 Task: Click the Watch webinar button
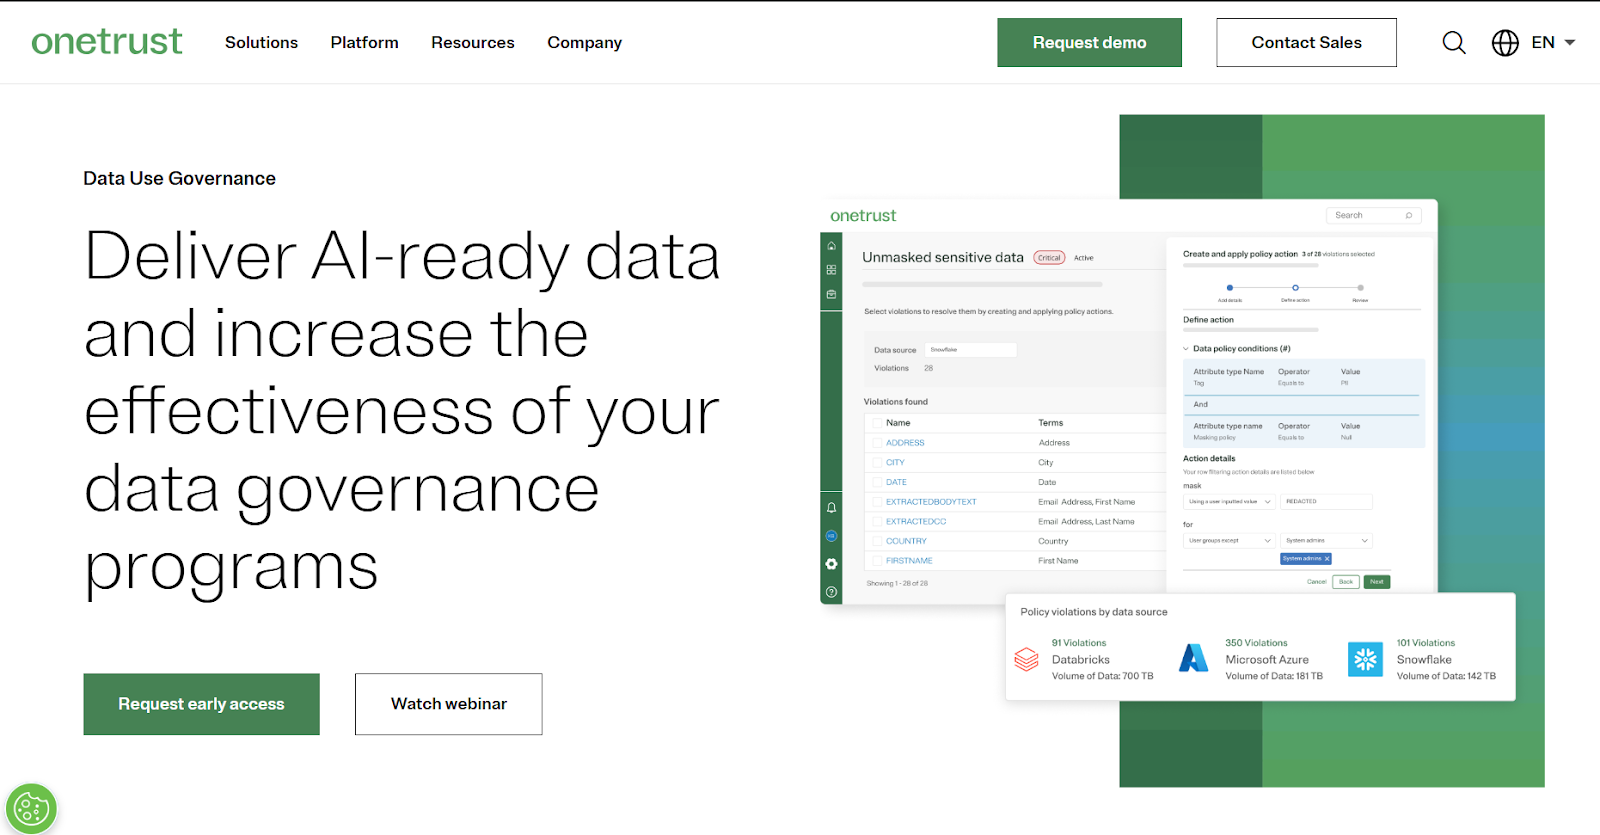pos(448,704)
